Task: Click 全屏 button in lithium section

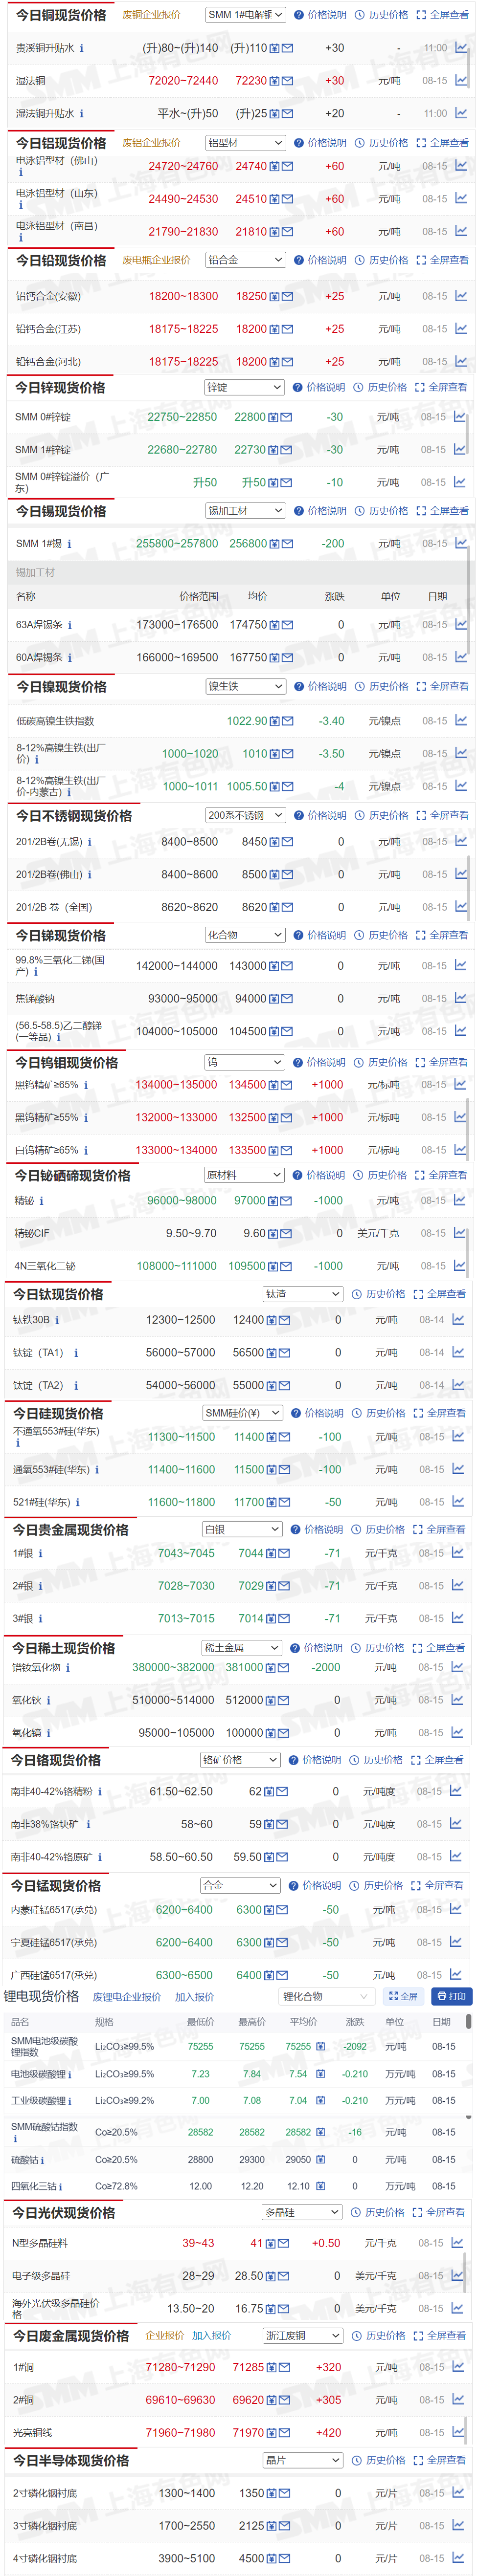Action: (x=404, y=1997)
